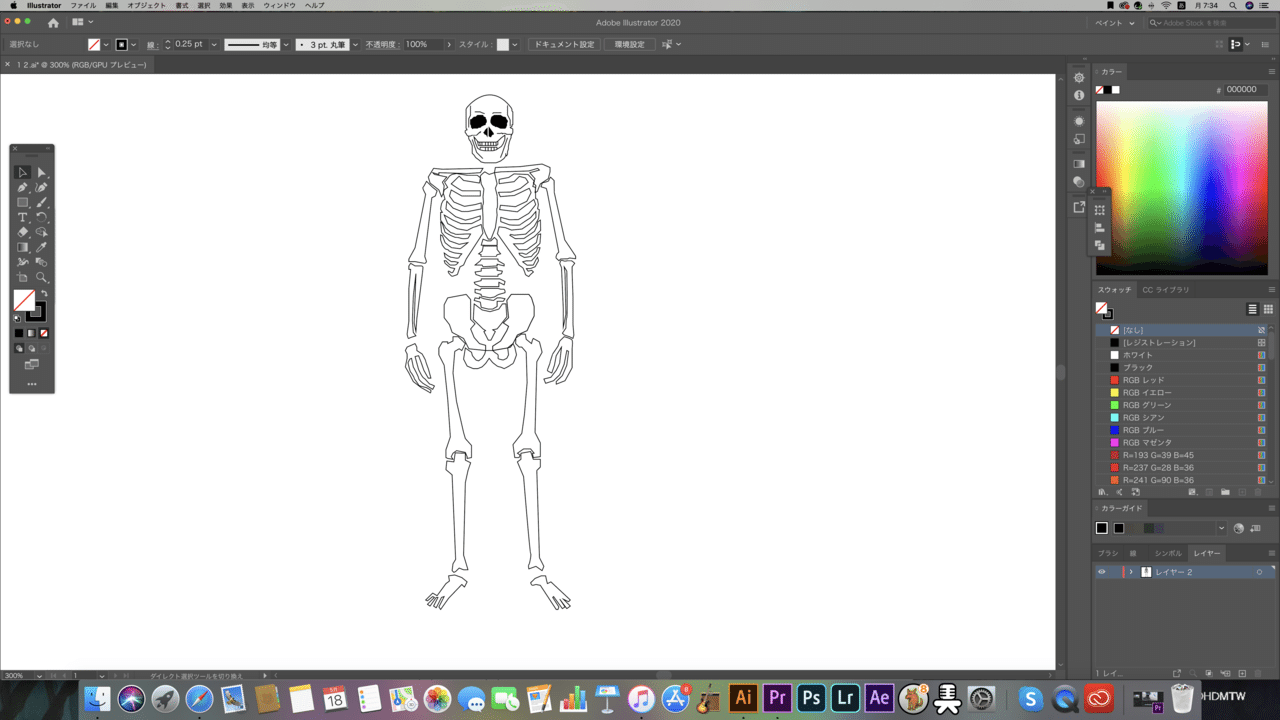Enable Draw Normal mode
Viewport: 1280px width, 720px height.
19,348
